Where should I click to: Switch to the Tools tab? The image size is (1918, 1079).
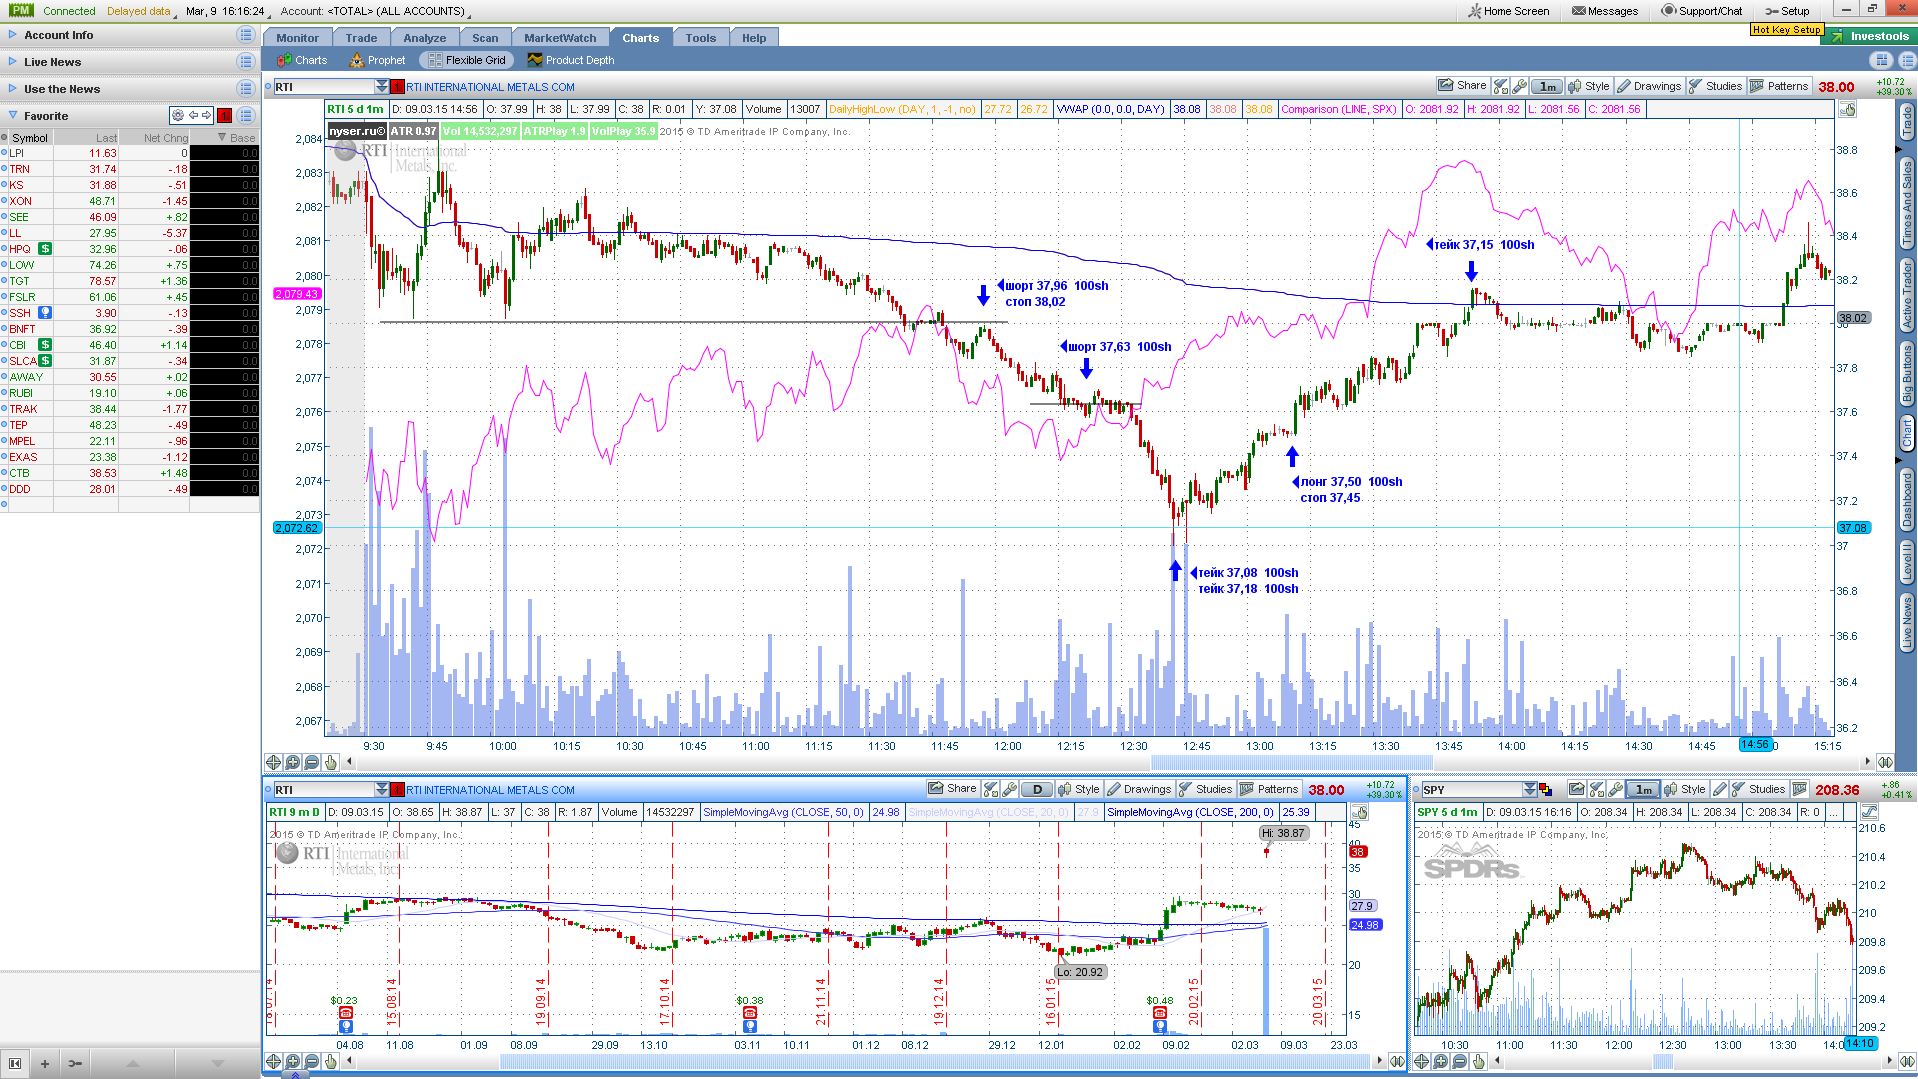[701, 38]
